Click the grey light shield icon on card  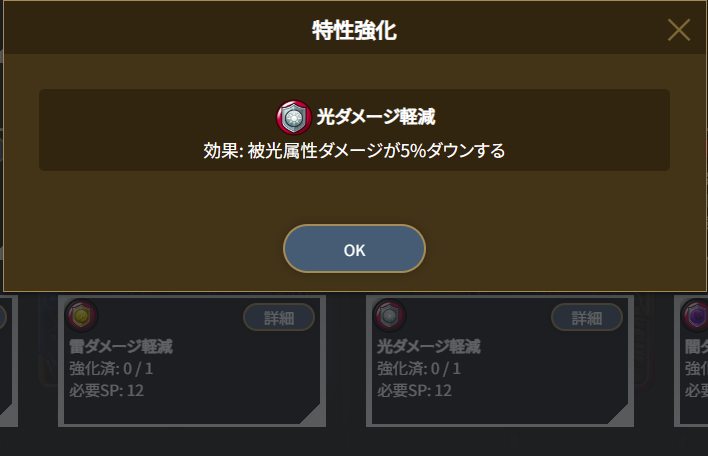[x=390, y=315]
